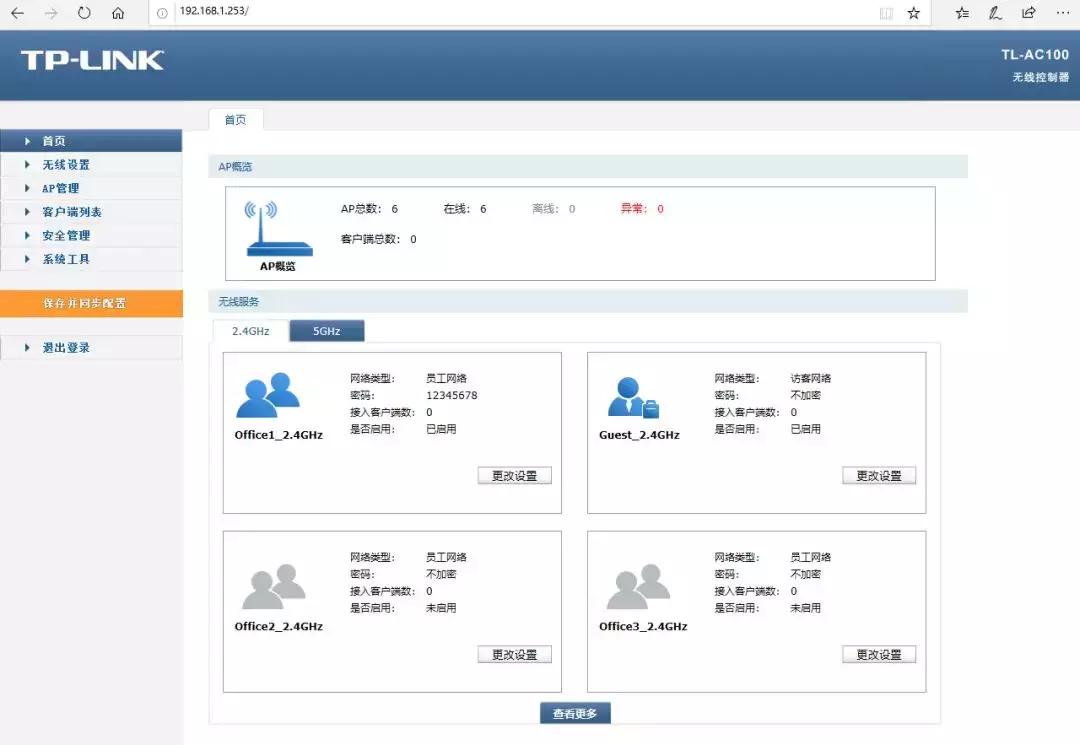This screenshot has height=745, width=1080.
Task: Click the Guest_2.4GHz network name
Action: coord(639,435)
